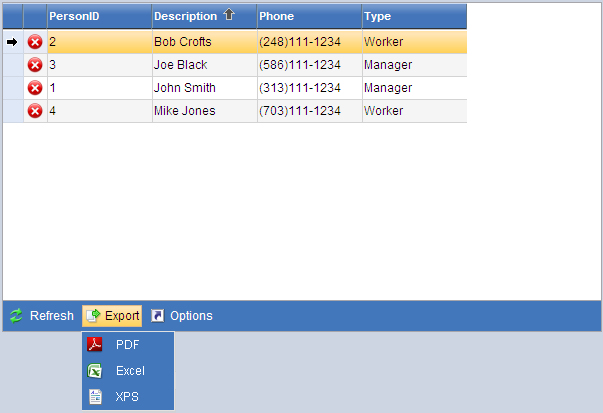Choose Excel from the Export menu

coord(130,371)
